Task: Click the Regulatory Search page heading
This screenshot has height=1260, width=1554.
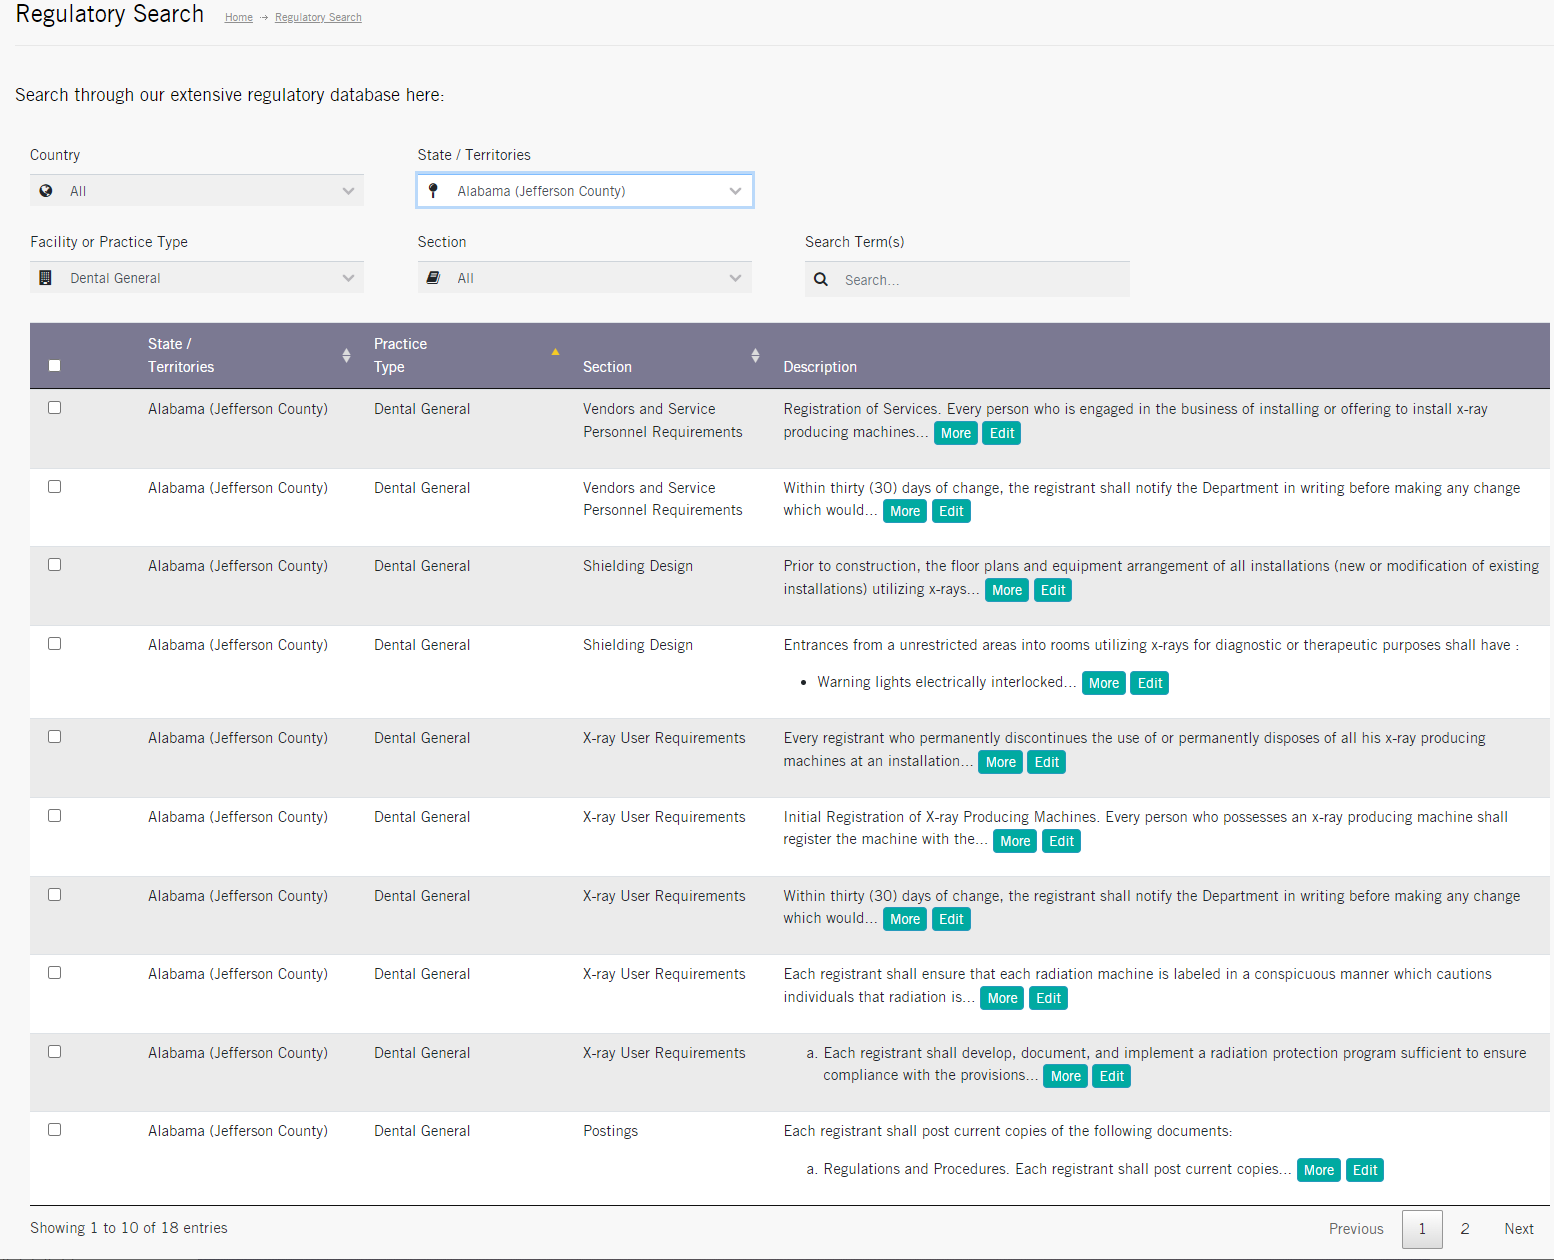Action: (x=110, y=15)
